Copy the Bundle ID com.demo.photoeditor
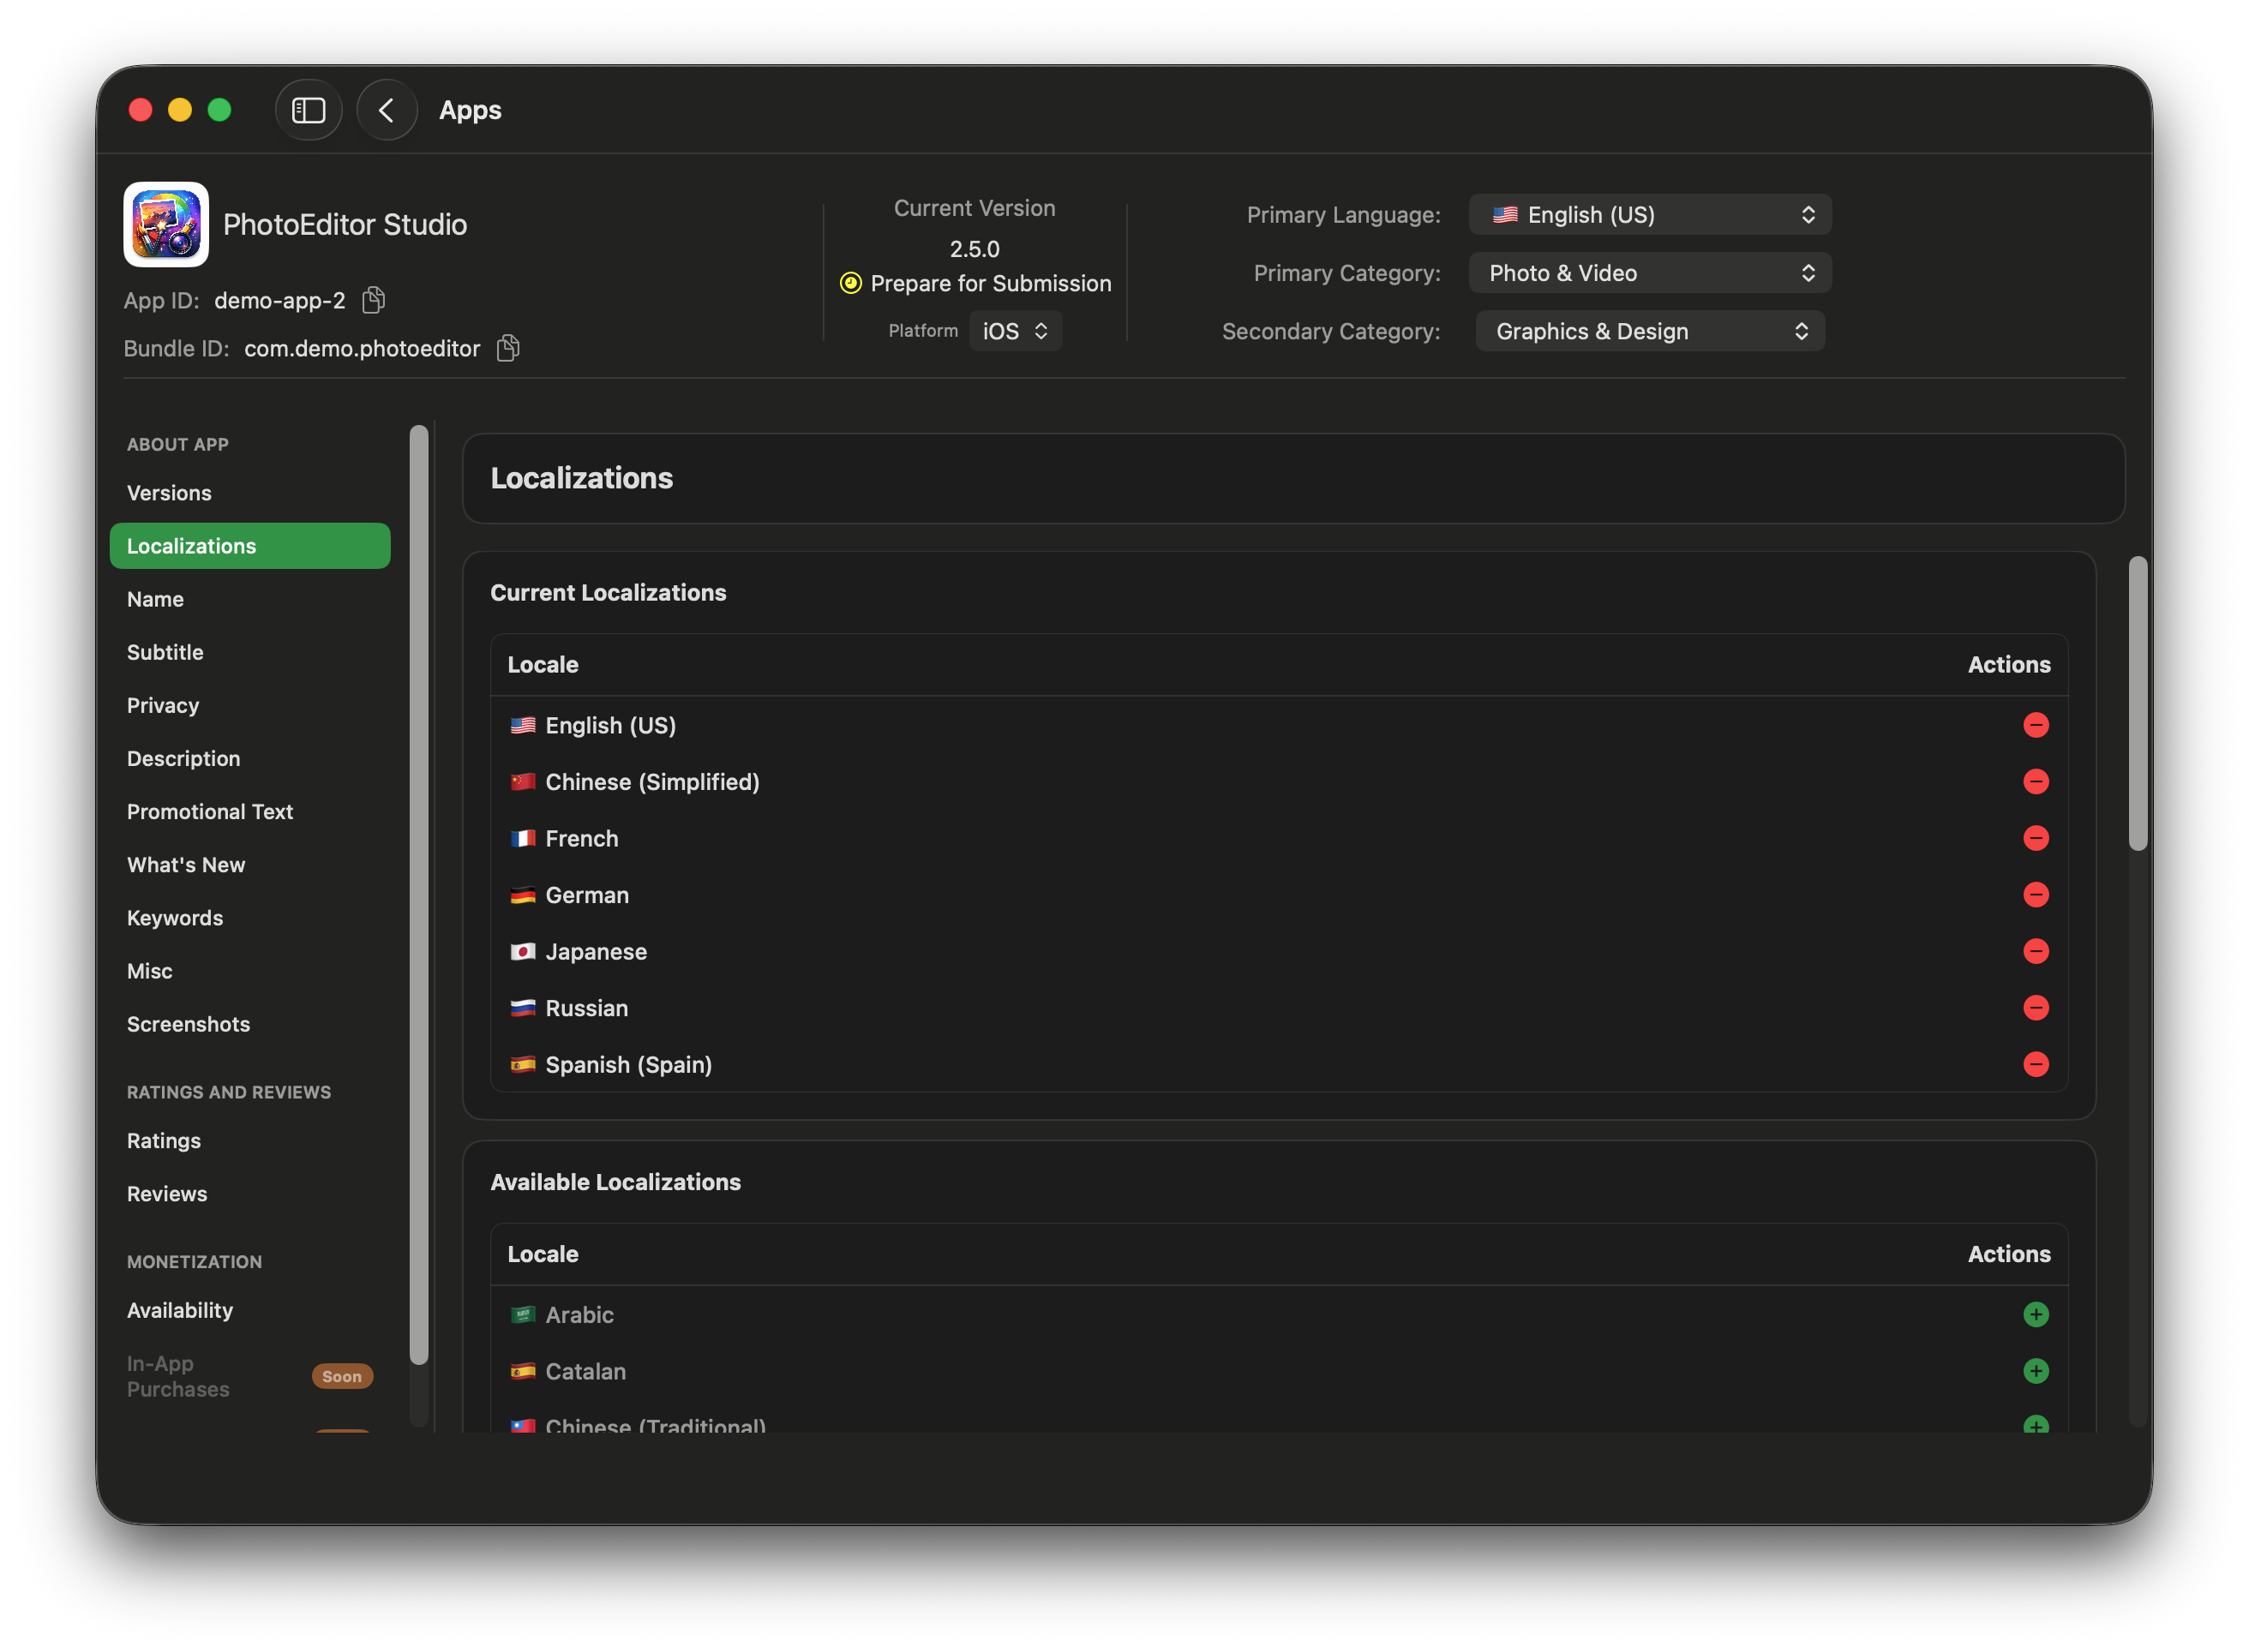Screen dimensions: 2249x1652 (508, 347)
